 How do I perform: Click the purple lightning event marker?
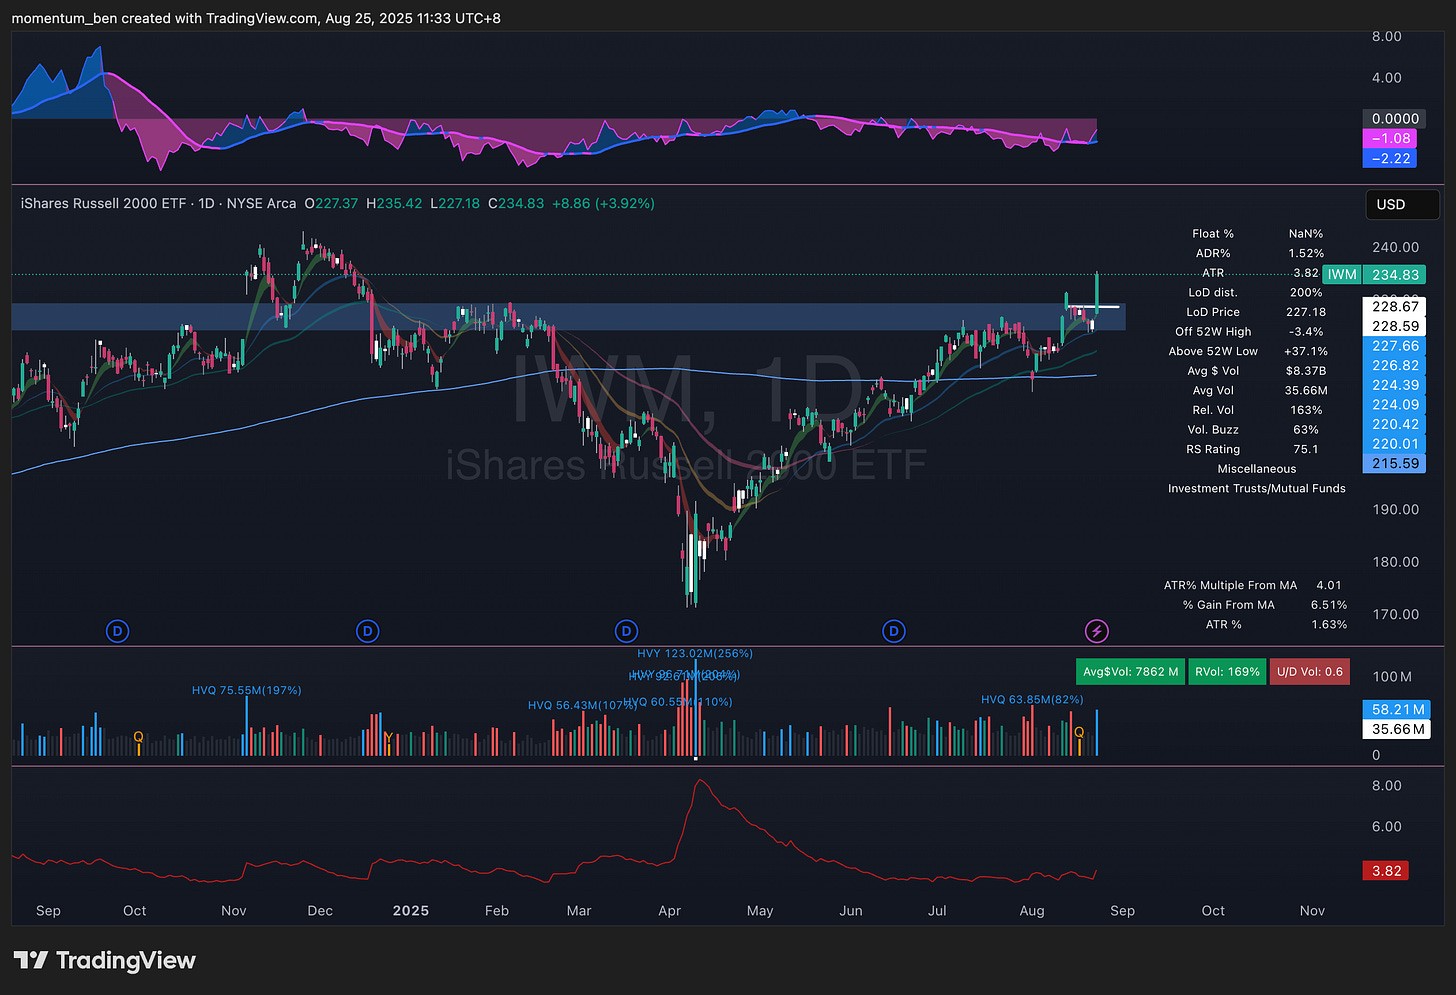1097,631
